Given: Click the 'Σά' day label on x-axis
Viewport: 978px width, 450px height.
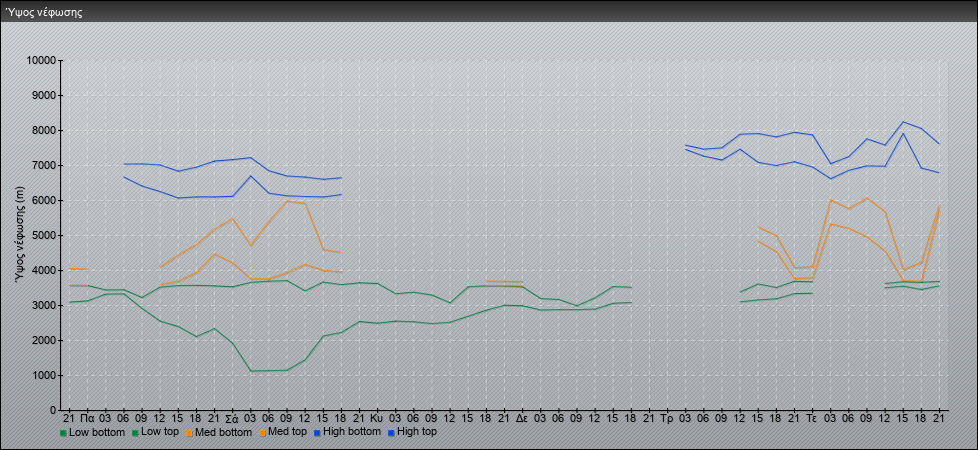Looking at the screenshot, I should pyautogui.click(x=232, y=419).
